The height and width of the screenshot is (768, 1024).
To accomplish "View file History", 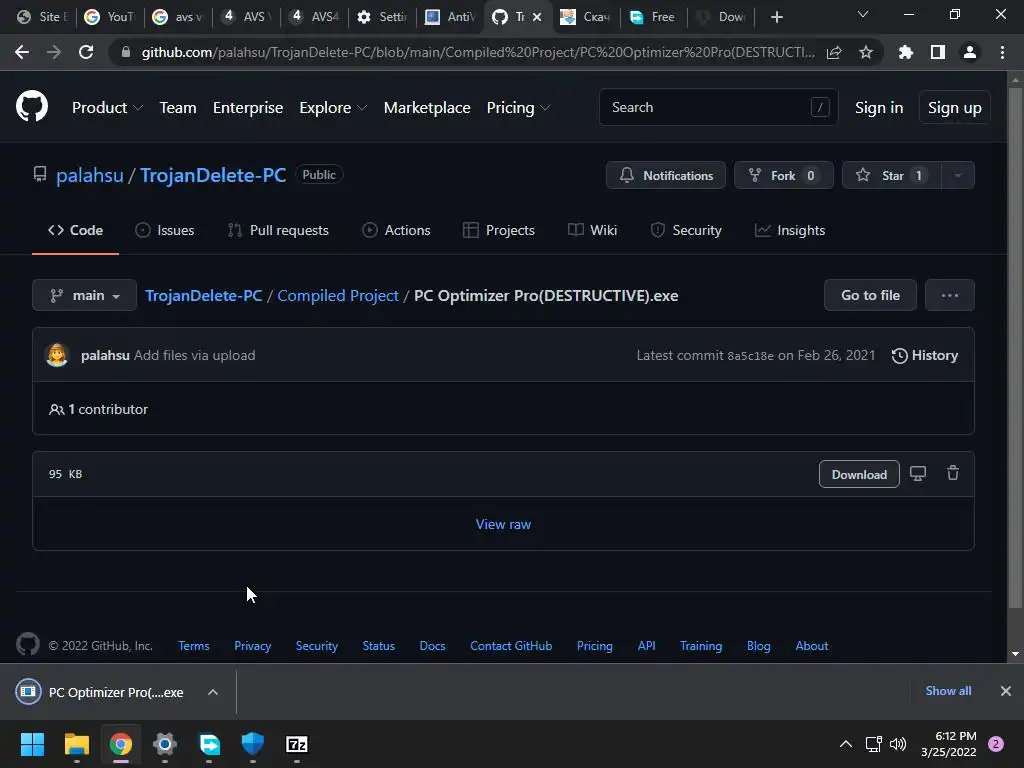I will (x=925, y=355).
